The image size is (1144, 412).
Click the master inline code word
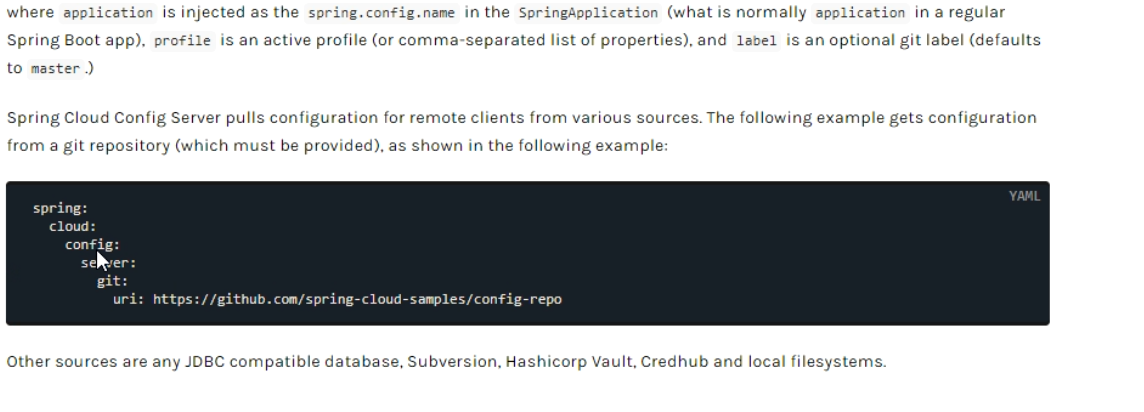[x=55, y=69]
